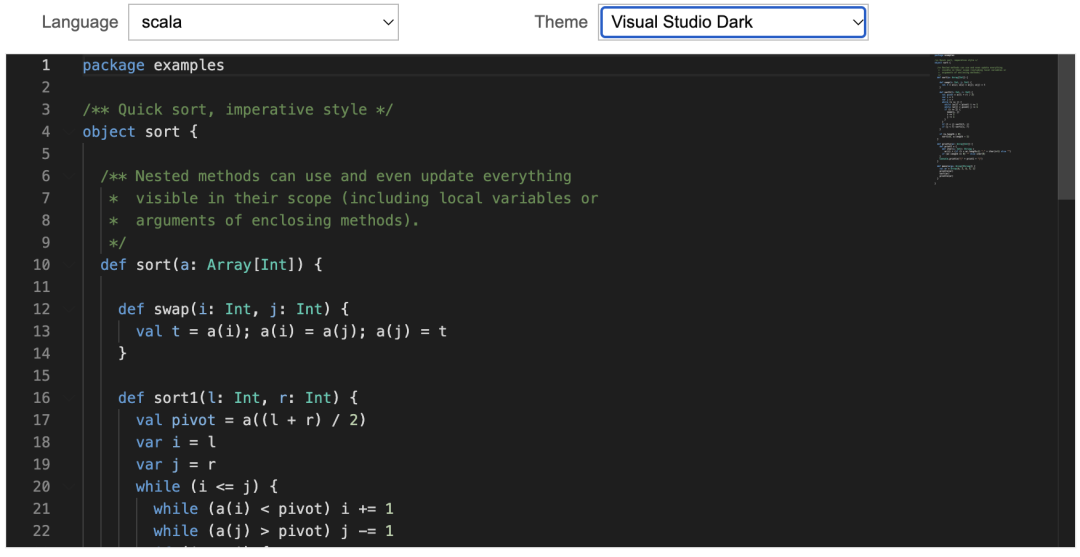Click the 'examples' package name
The image size is (1080, 557).
point(188,66)
